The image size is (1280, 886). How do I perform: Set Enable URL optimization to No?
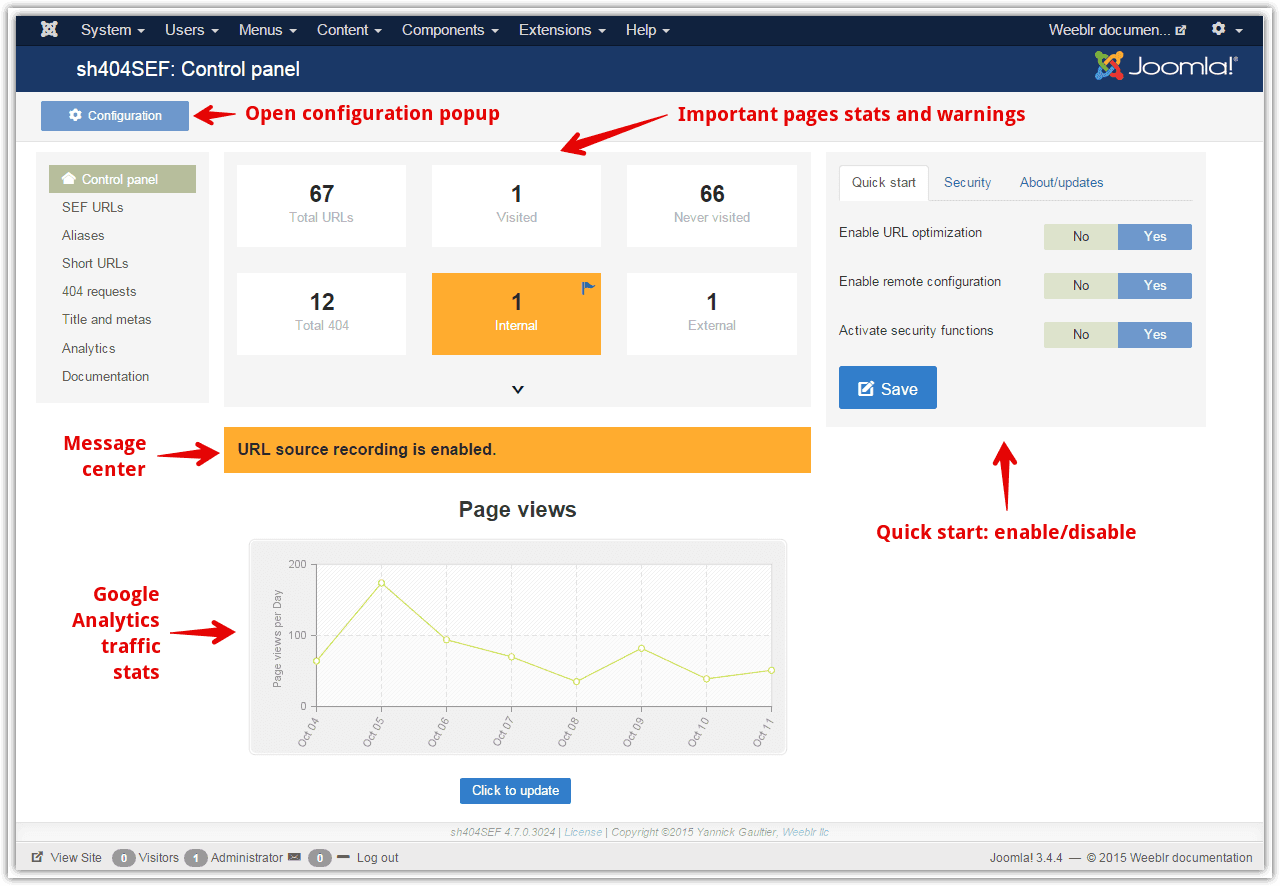coord(1081,237)
